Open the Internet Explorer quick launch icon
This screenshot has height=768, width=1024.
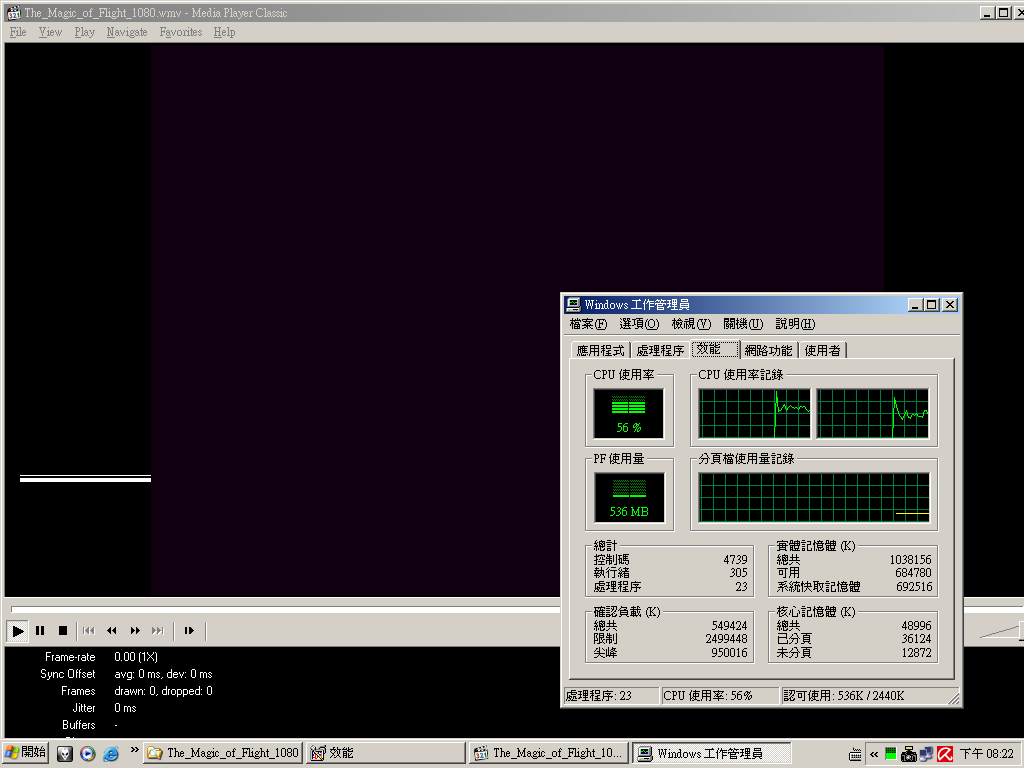click(110, 753)
